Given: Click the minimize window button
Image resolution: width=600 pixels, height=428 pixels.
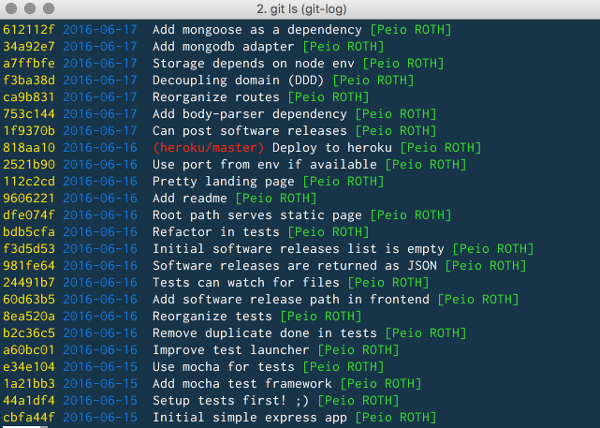Looking at the screenshot, I should pyautogui.click(x=30, y=8).
